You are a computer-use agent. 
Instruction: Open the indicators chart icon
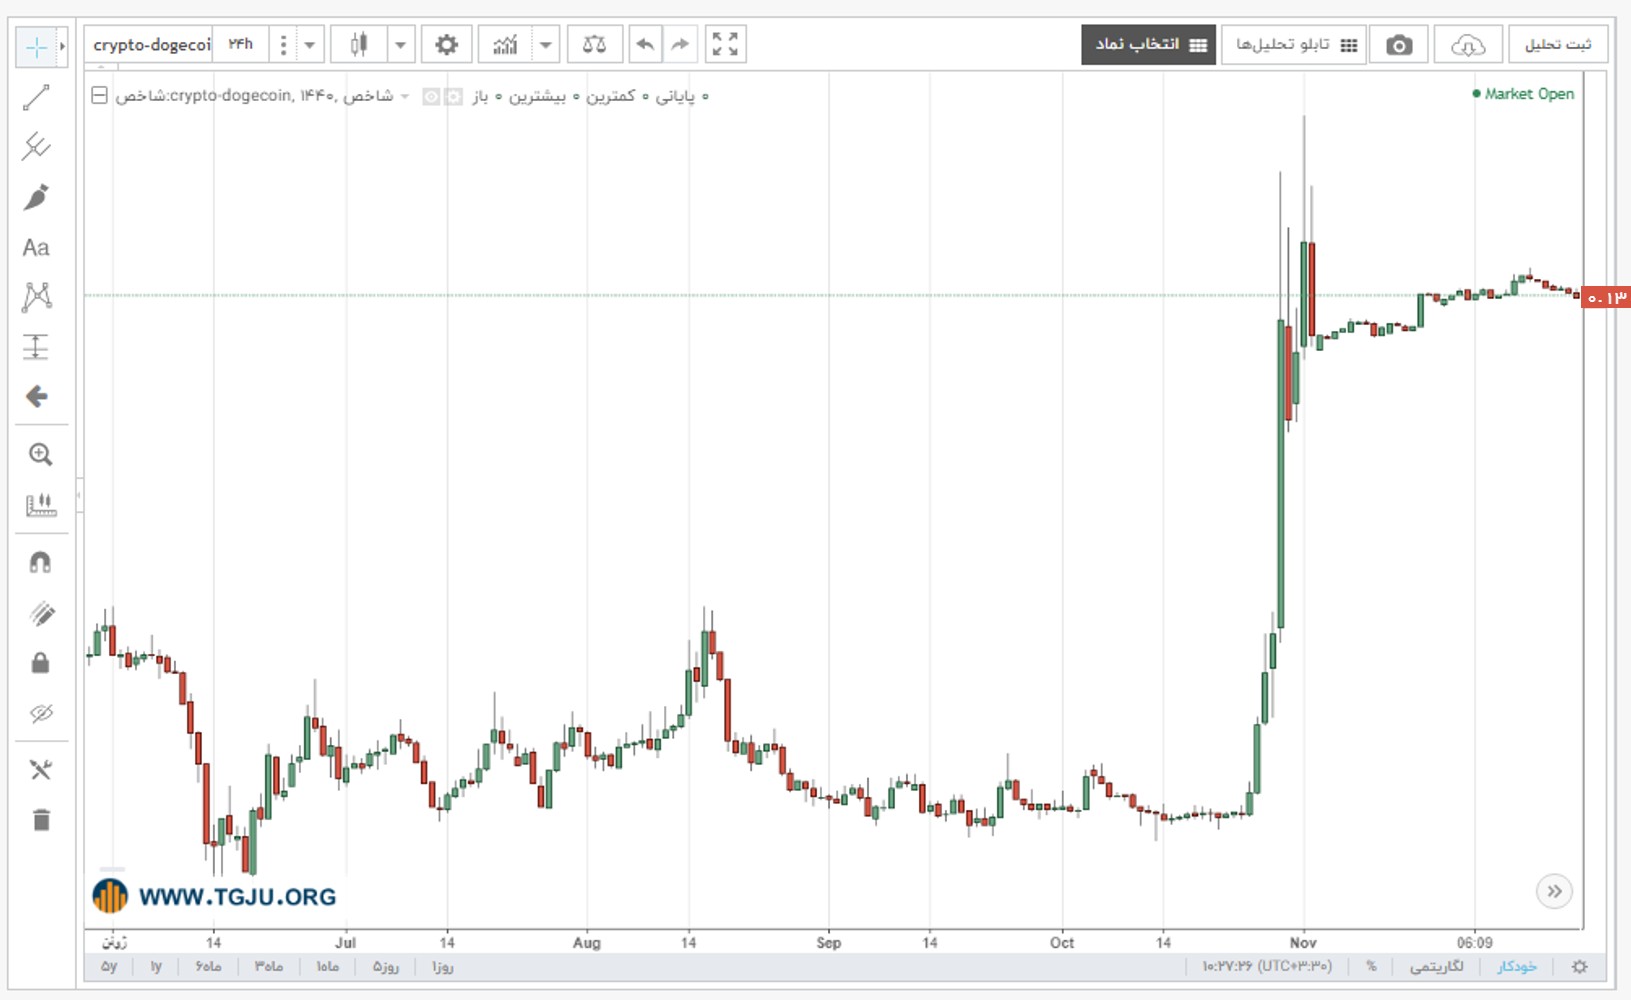505,45
